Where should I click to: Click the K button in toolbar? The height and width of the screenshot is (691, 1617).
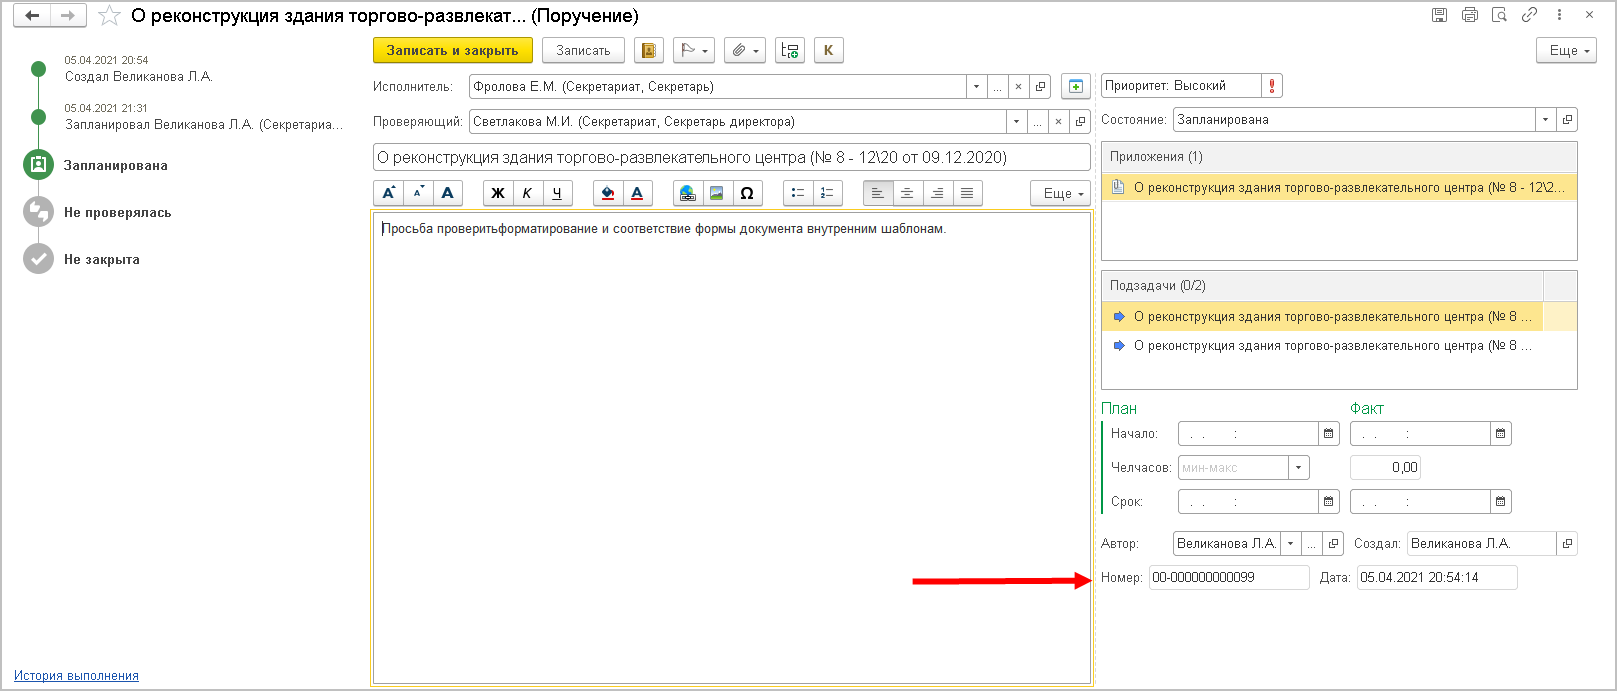pos(829,50)
